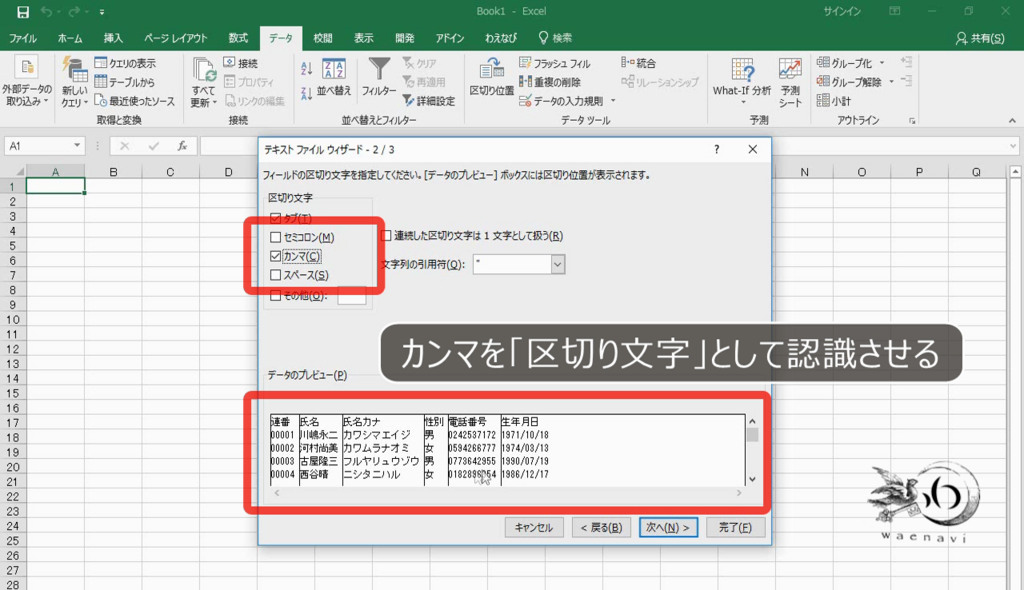Image resolution: width=1024 pixels, height=590 pixels.
Task: Enable the セミコロン(M) checkbox
Action: click(276, 237)
